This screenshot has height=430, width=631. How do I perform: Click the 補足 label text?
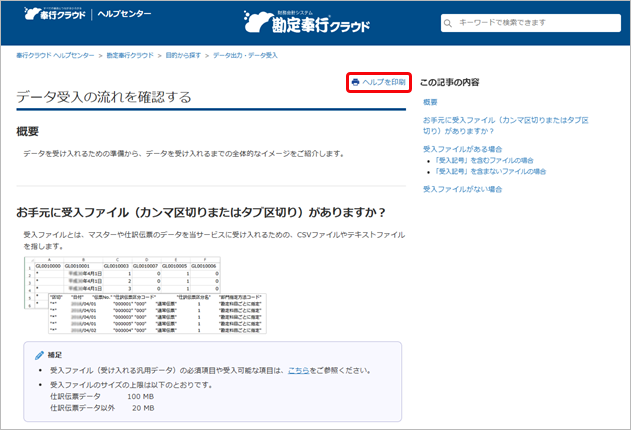[55, 355]
